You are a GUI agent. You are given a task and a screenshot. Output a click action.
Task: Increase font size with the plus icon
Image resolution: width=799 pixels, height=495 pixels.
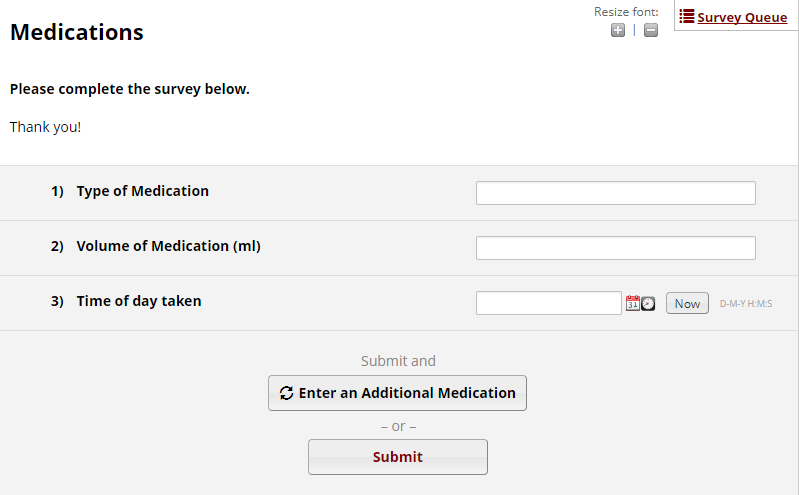tap(618, 30)
